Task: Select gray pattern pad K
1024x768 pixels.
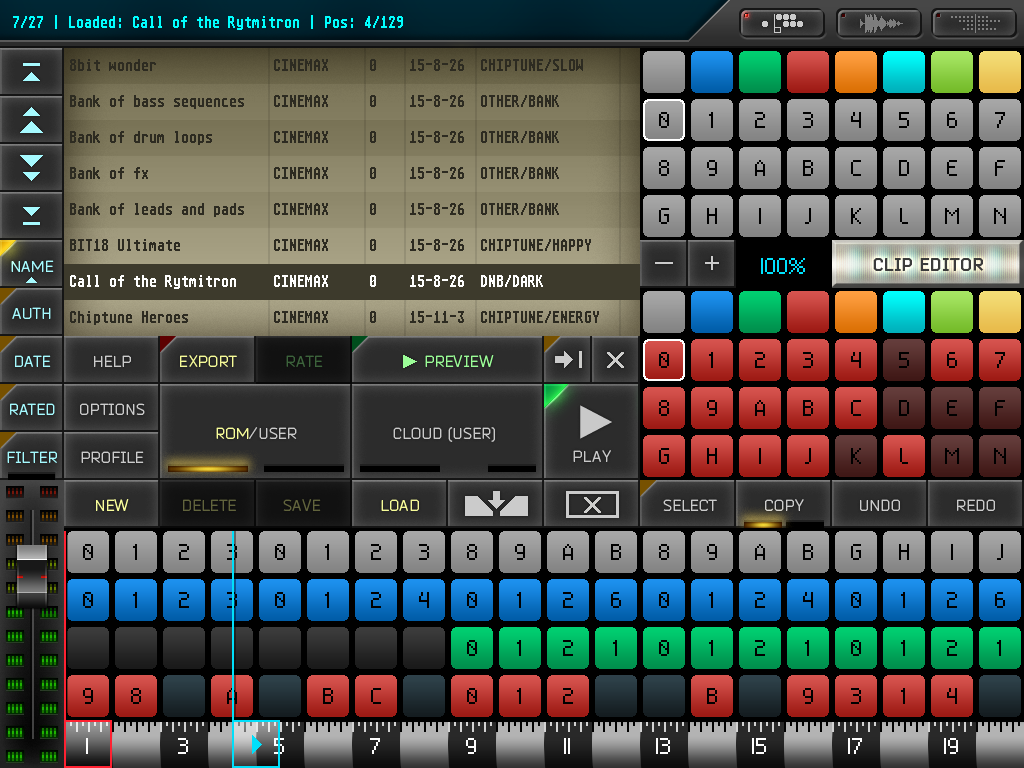Action: click(x=856, y=216)
